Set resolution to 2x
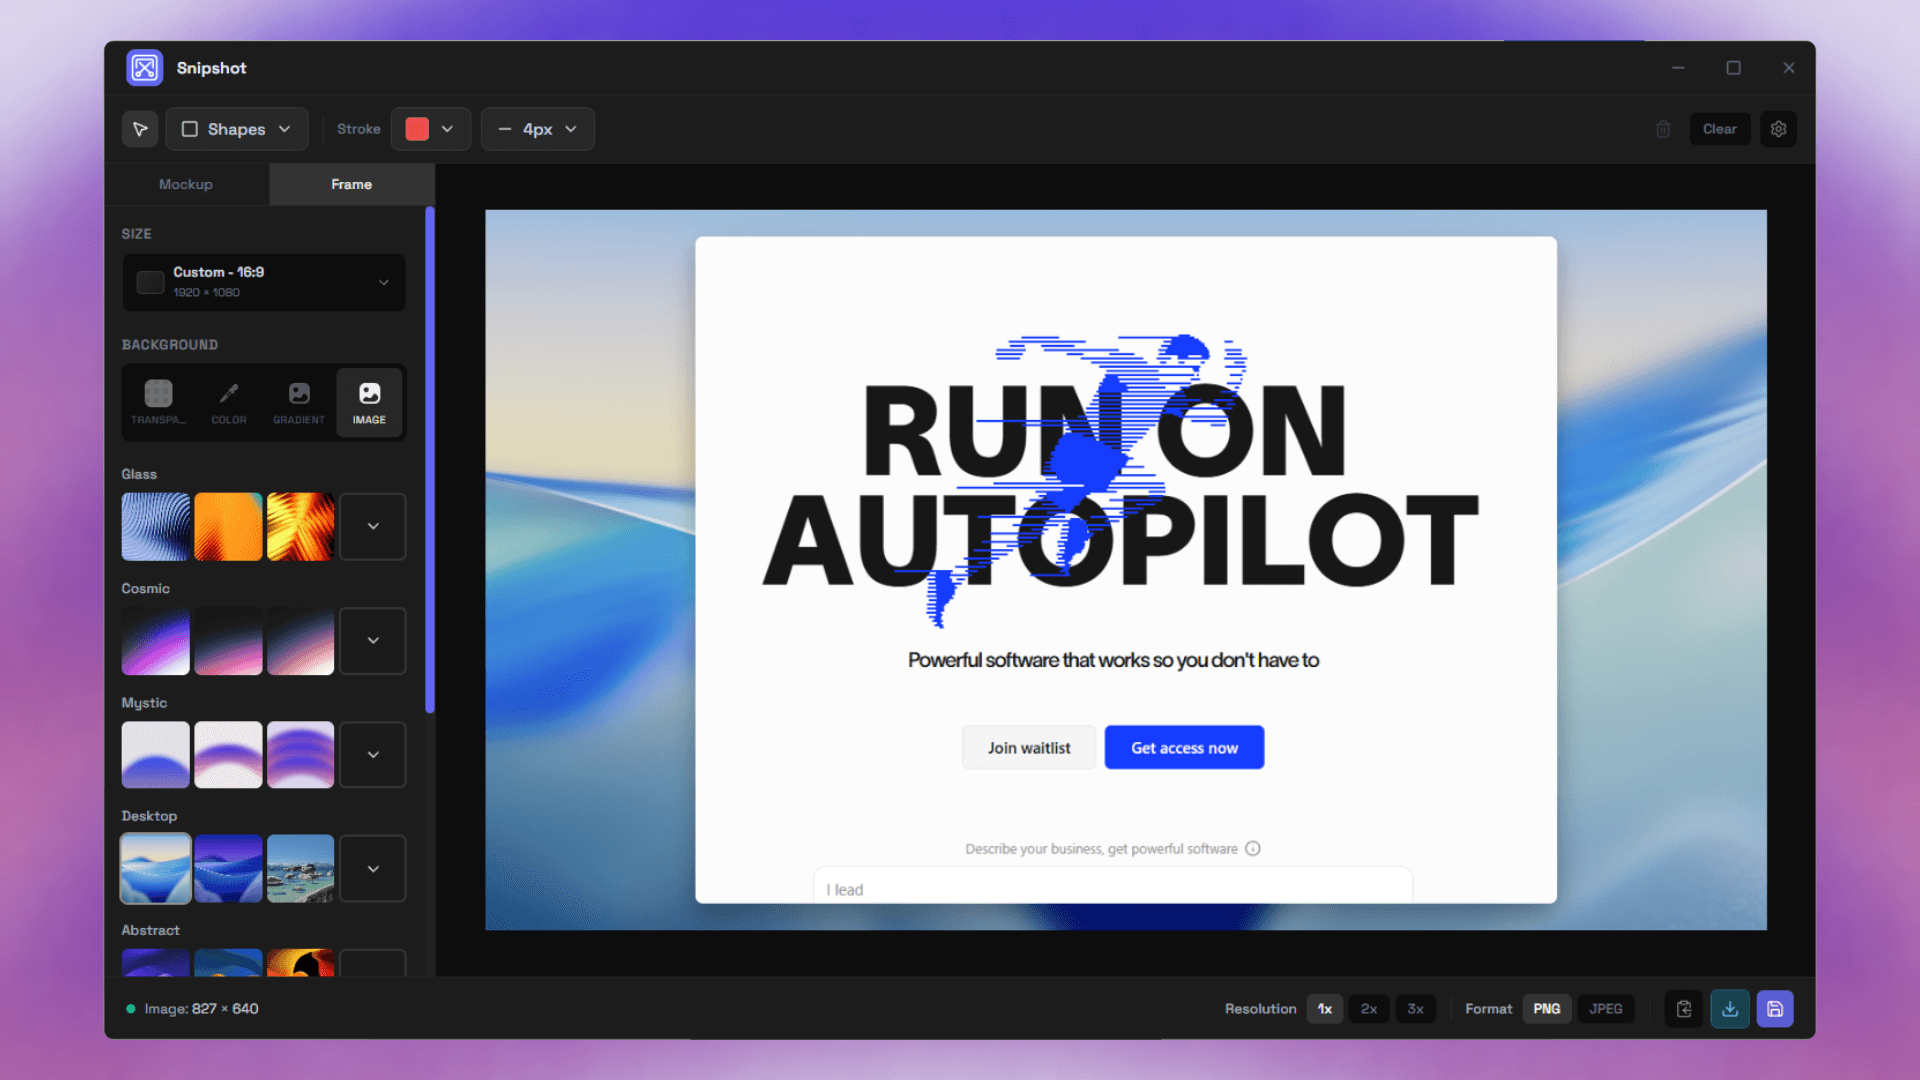 pos(1369,1009)
